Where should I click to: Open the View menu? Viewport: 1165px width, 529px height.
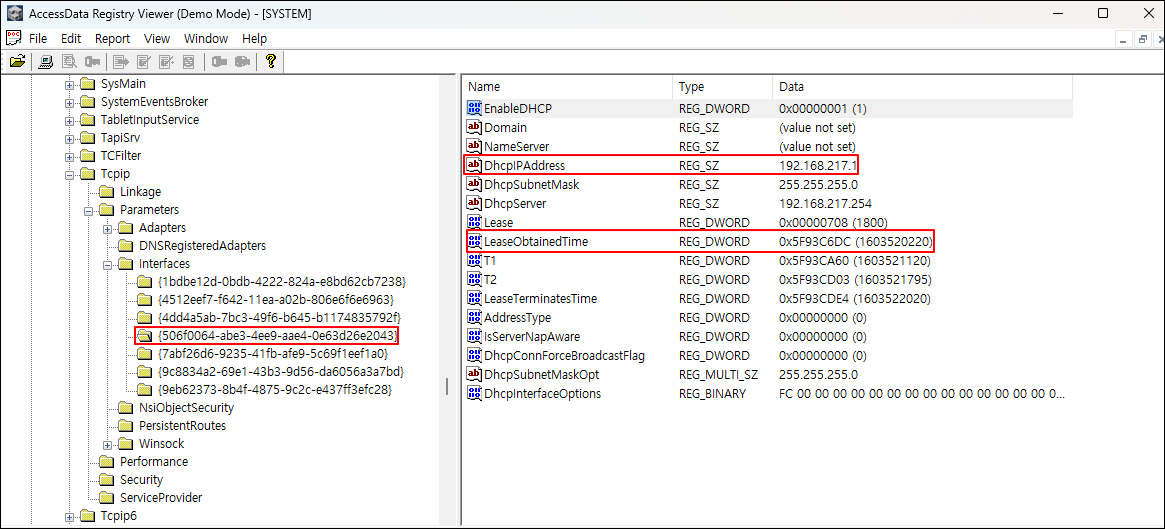point(157,39)
